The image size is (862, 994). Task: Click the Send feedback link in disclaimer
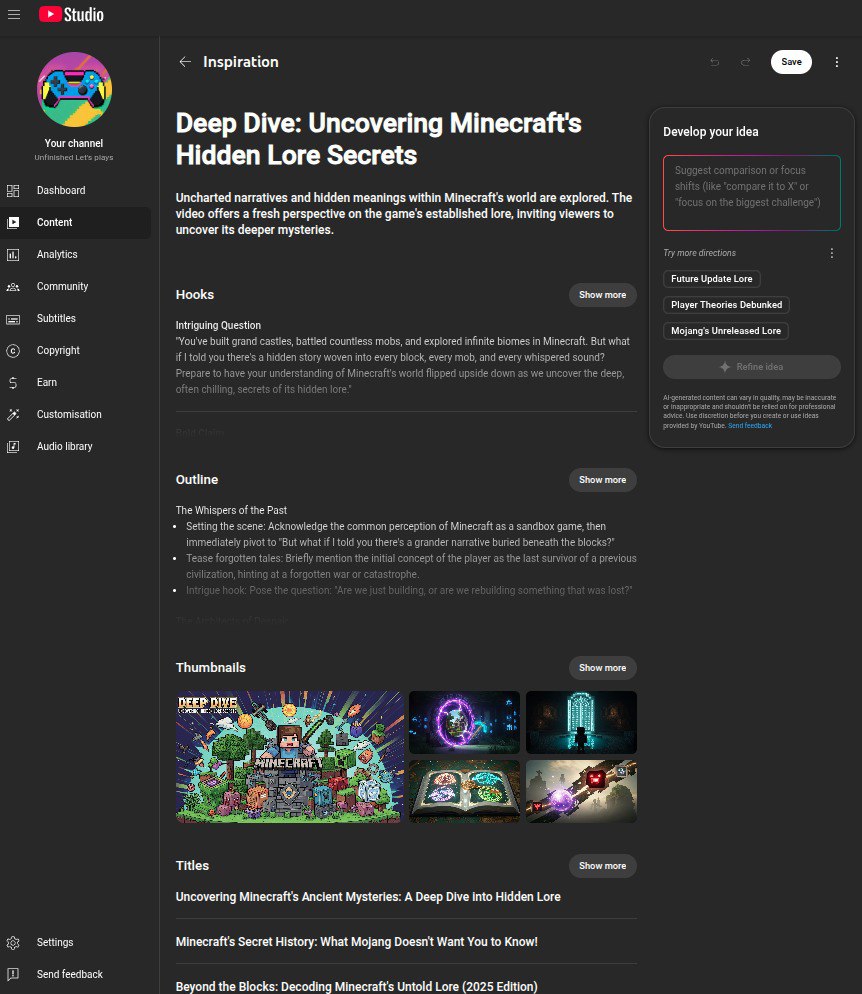click(750, 426)
